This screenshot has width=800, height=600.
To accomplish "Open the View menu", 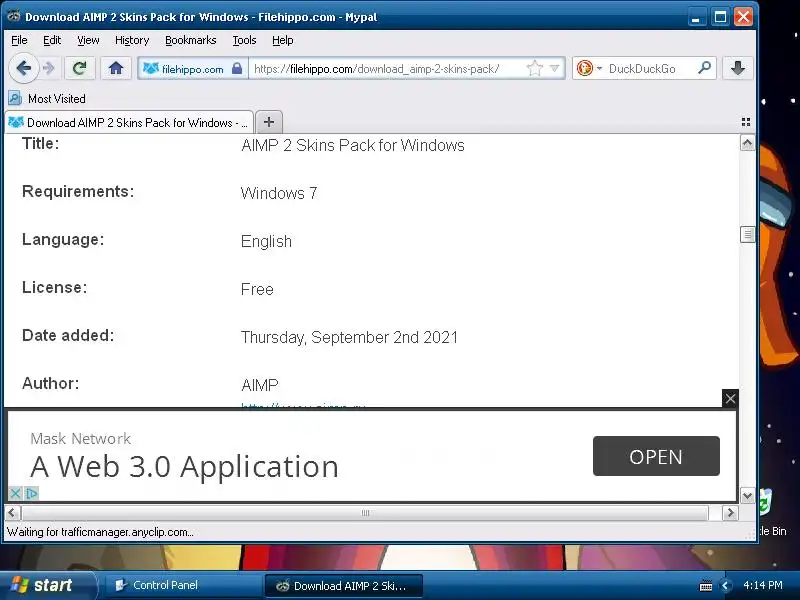I will (88, 40).
